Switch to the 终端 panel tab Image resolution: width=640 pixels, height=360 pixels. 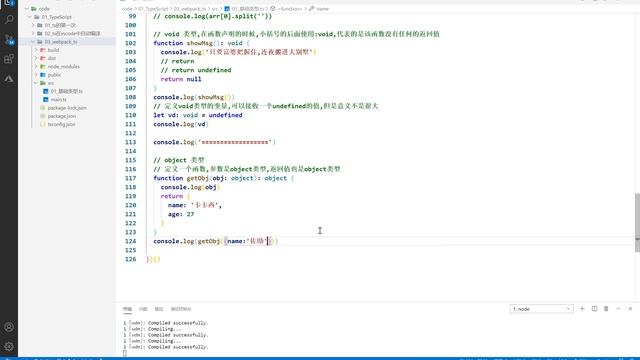pos(127,309)
